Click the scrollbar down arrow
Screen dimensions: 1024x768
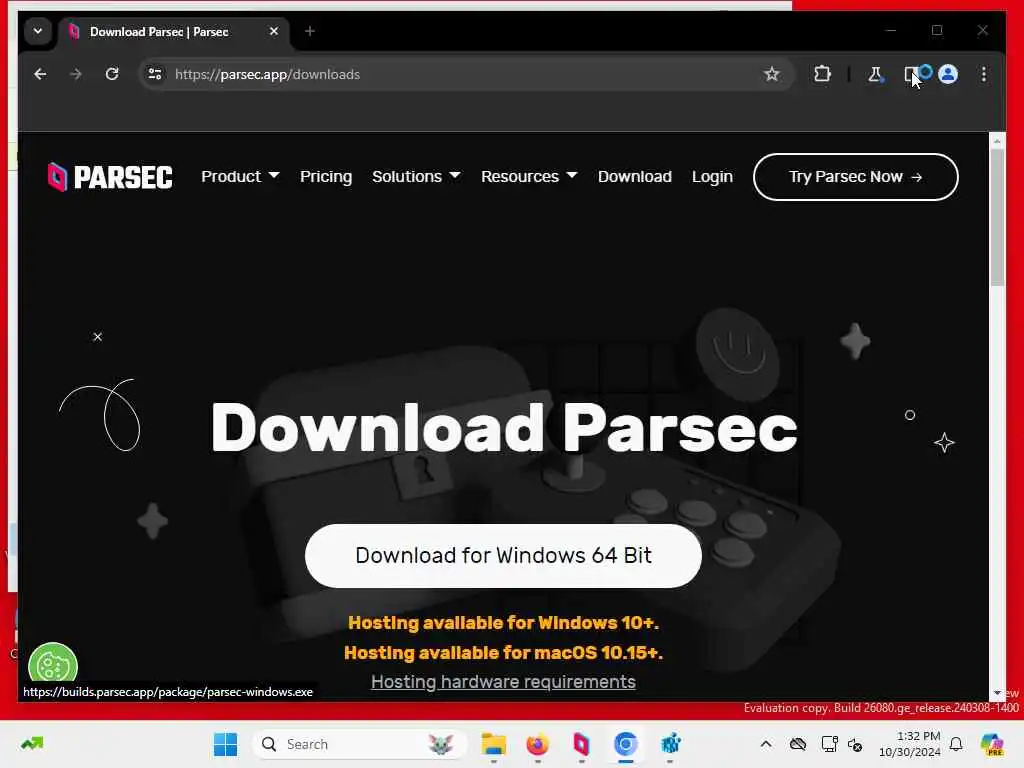pos(997,693)
